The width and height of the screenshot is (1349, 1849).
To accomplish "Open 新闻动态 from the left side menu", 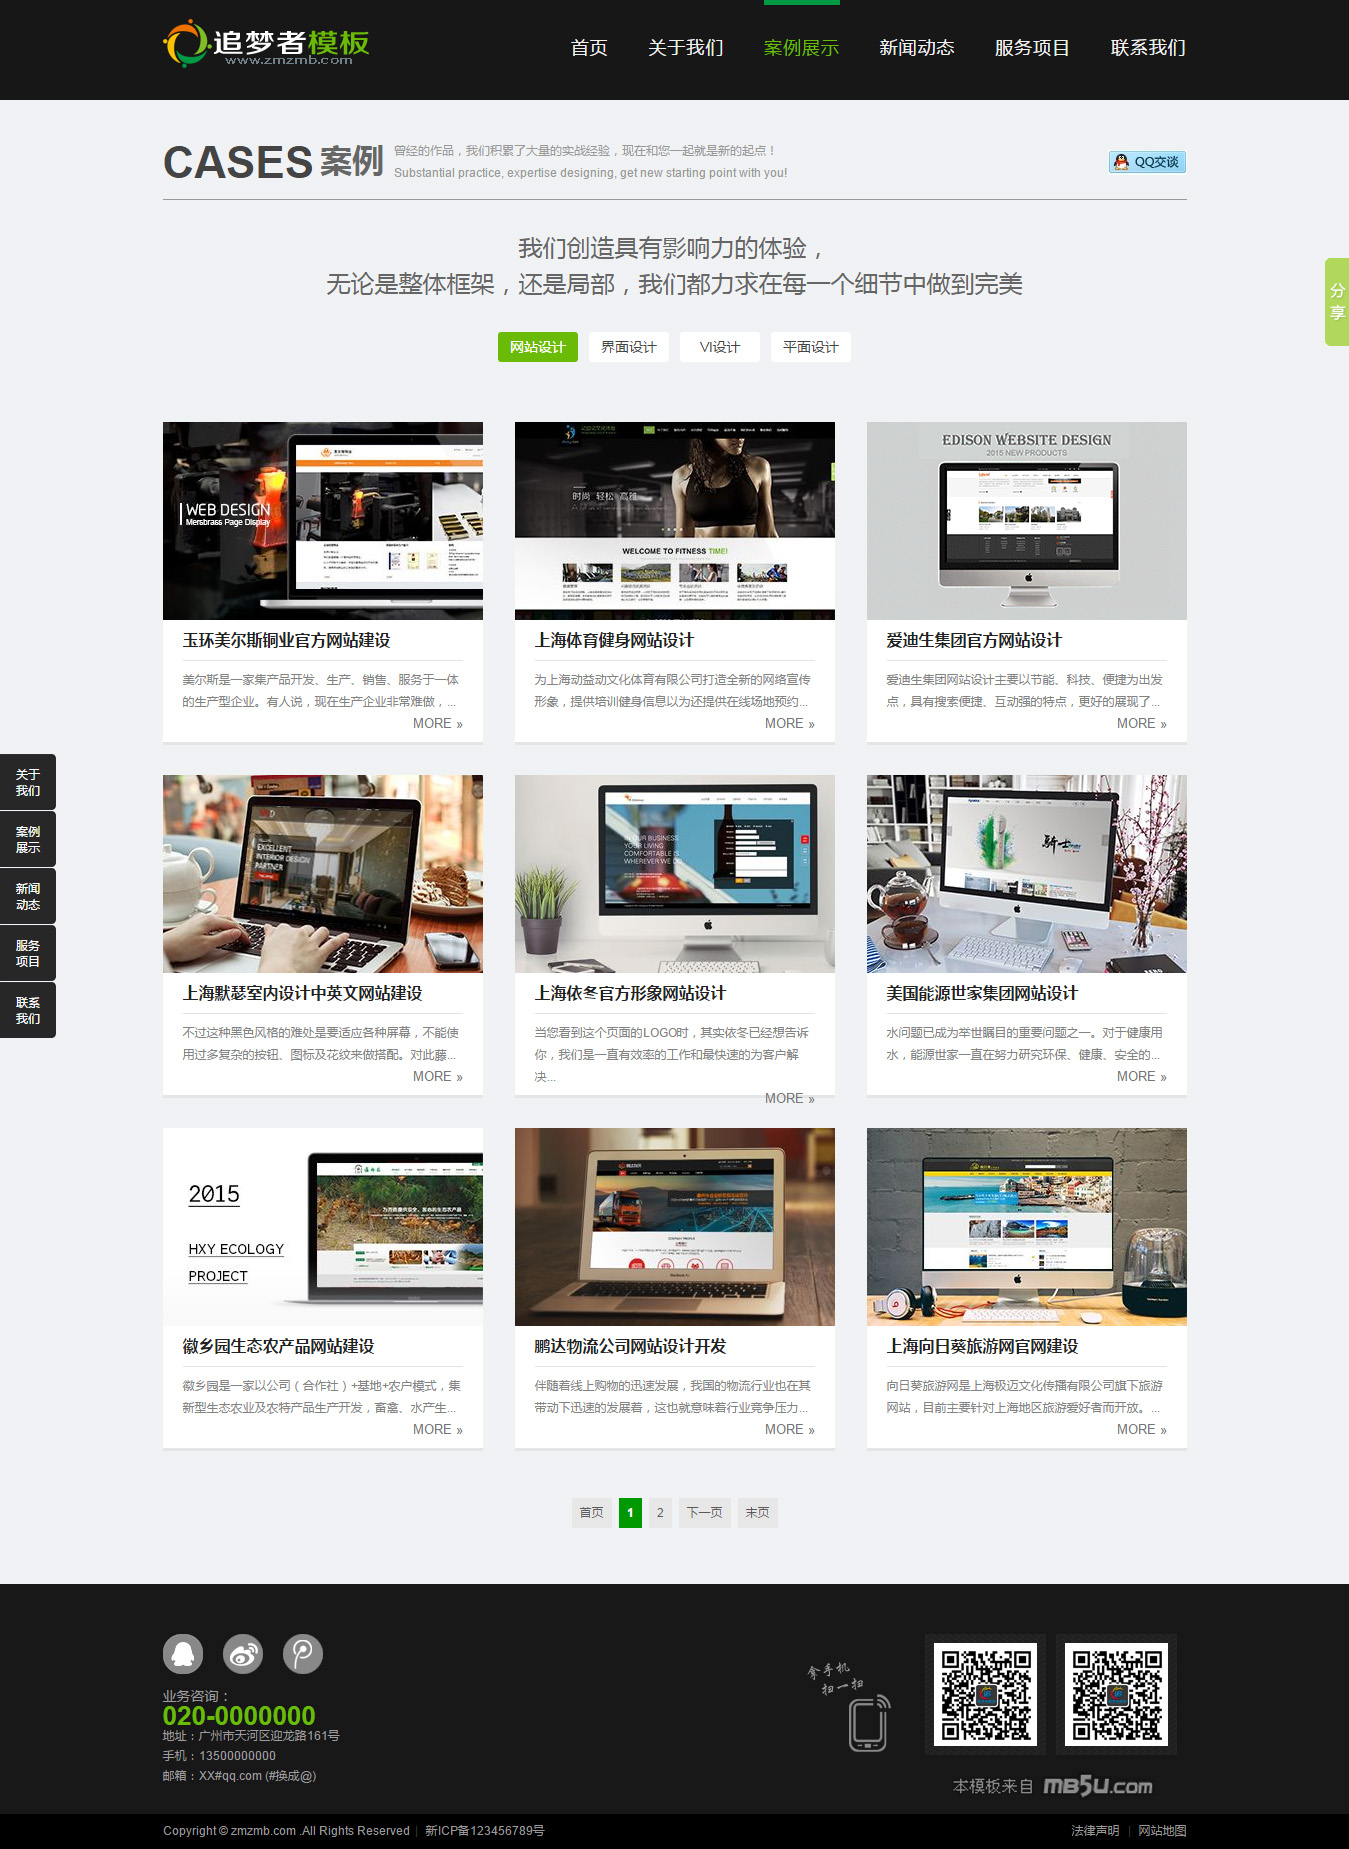I will point(28,896).
